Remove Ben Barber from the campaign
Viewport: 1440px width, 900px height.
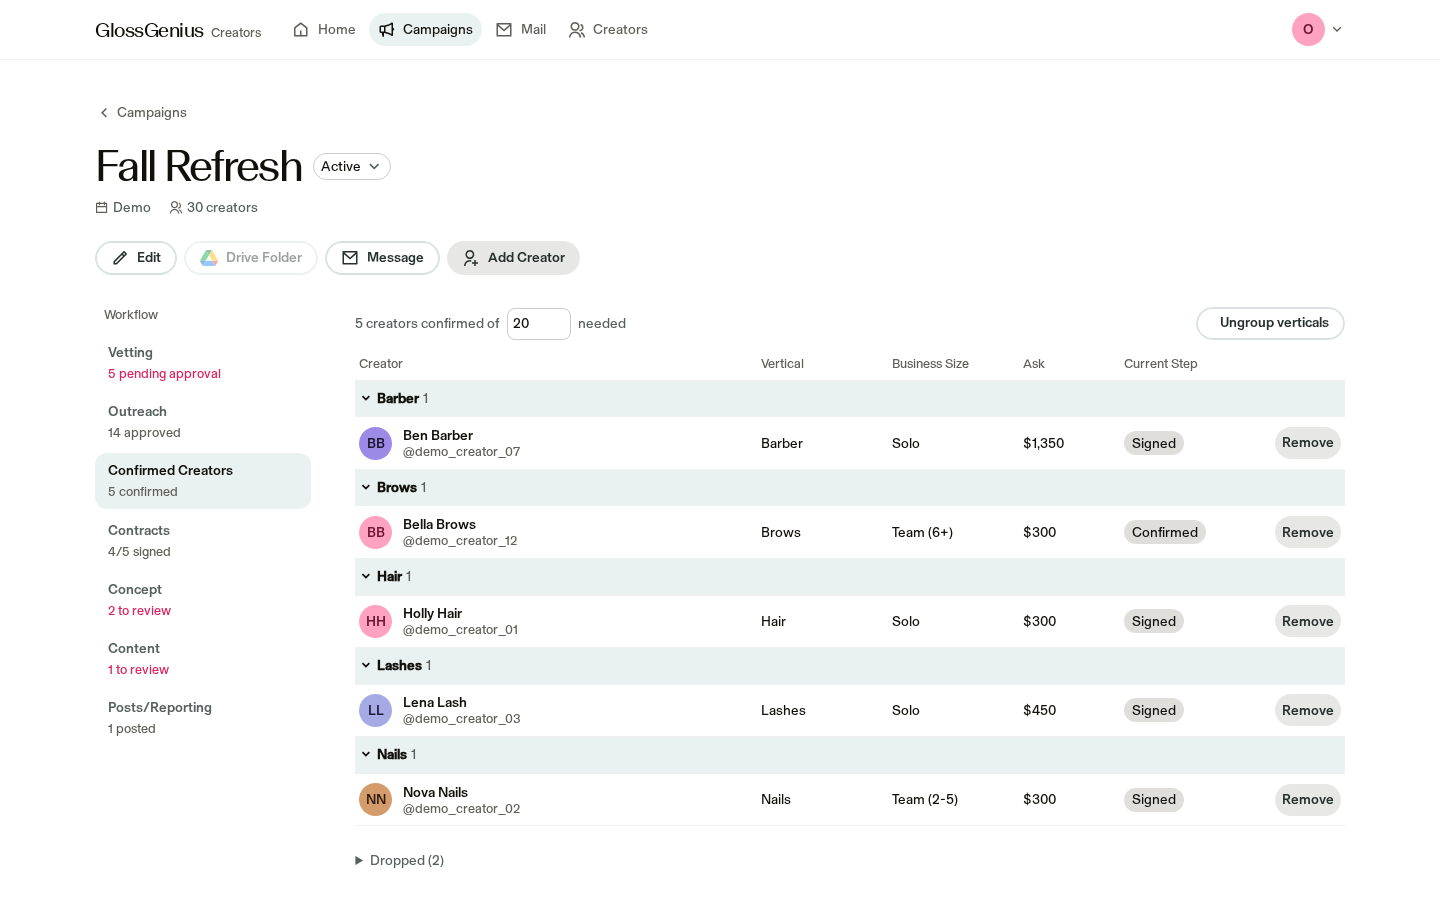[x=1308, y=443]
